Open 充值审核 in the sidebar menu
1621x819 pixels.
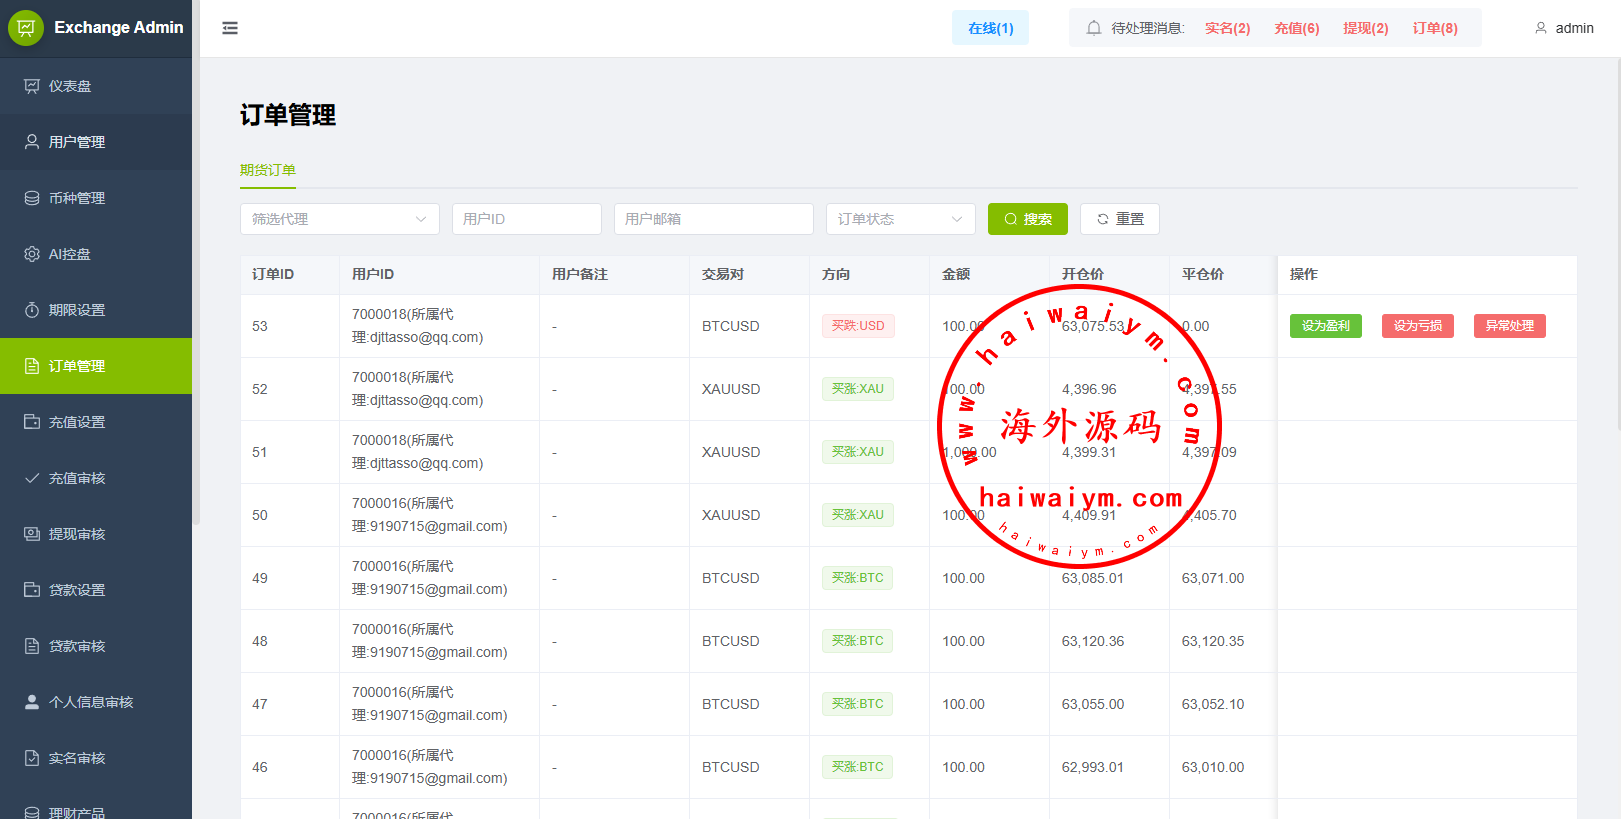coord(96,478)
